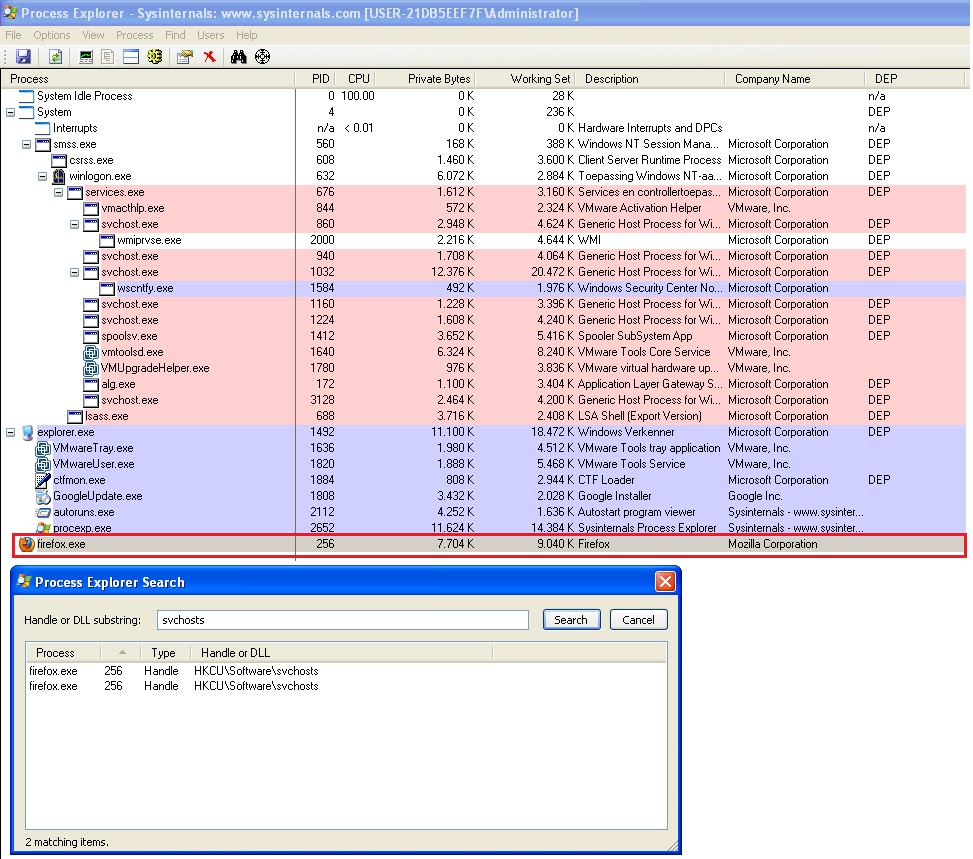Close the Process Explorer Search dialog
973x859 pixels.
[x=665, y=582]
